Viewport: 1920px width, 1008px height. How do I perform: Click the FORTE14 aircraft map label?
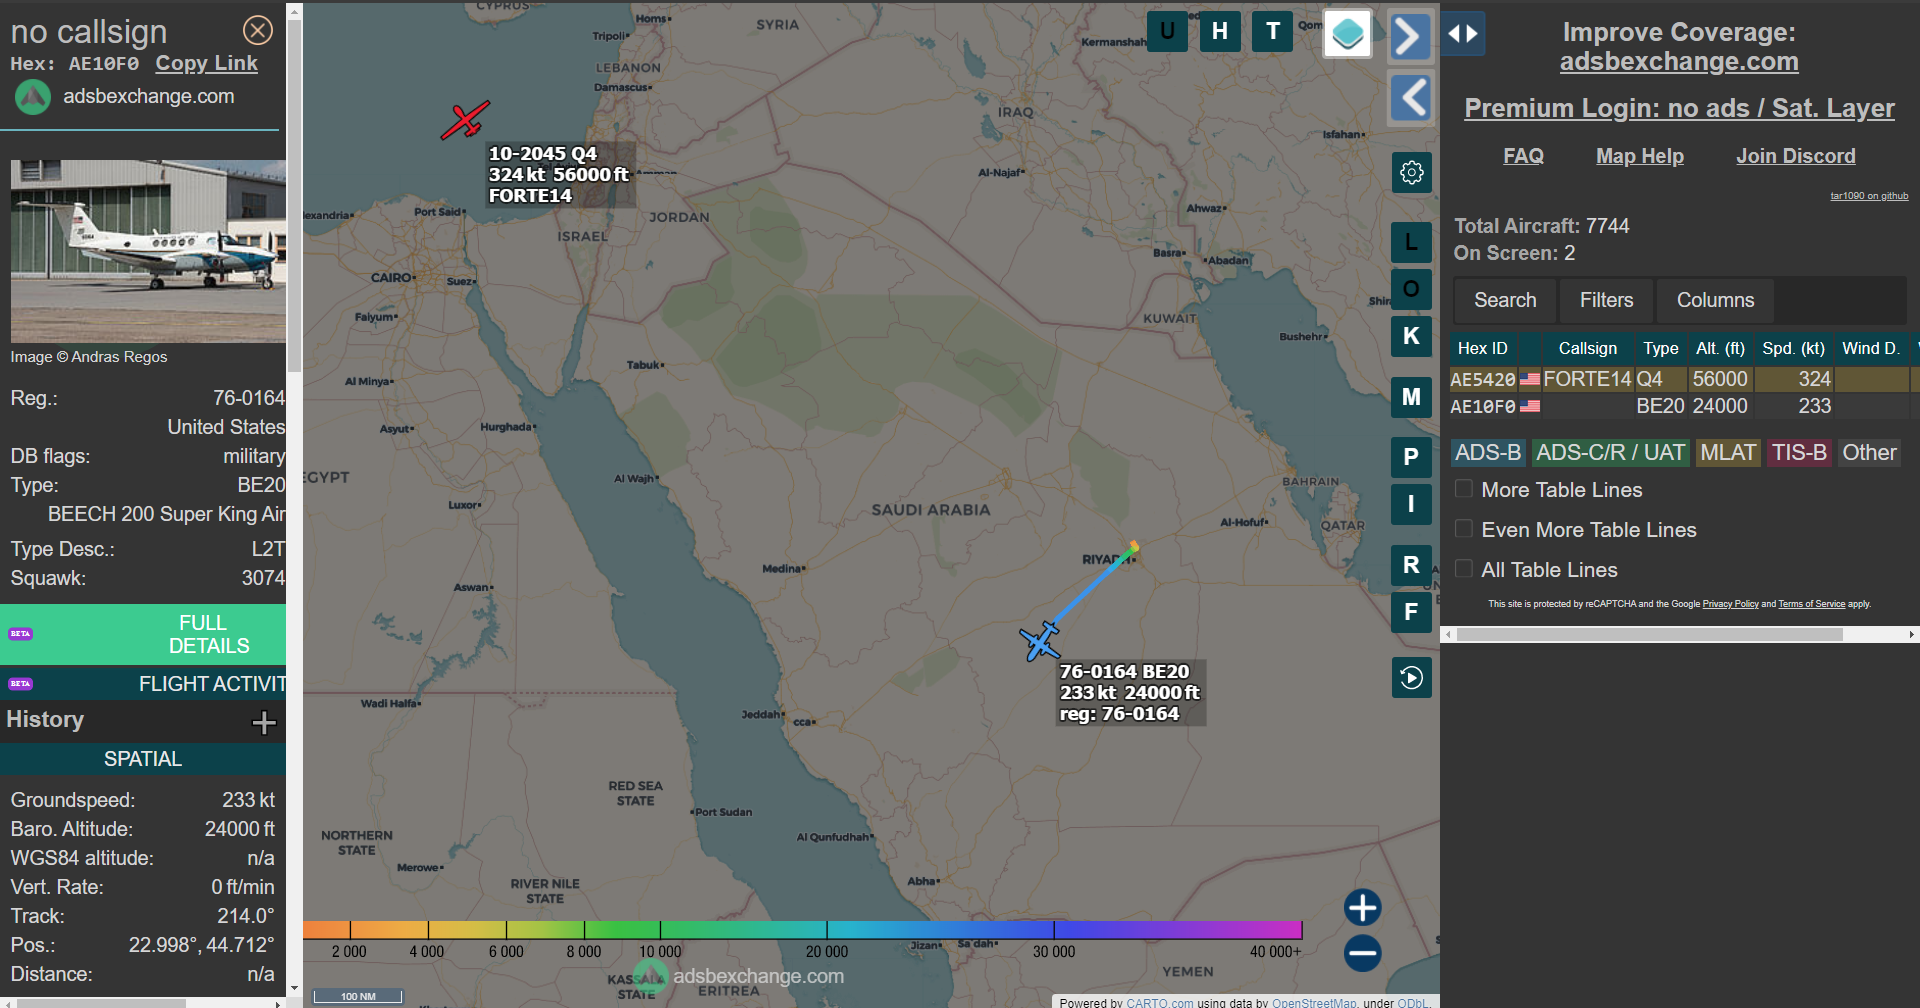click(x=560, y=175)
